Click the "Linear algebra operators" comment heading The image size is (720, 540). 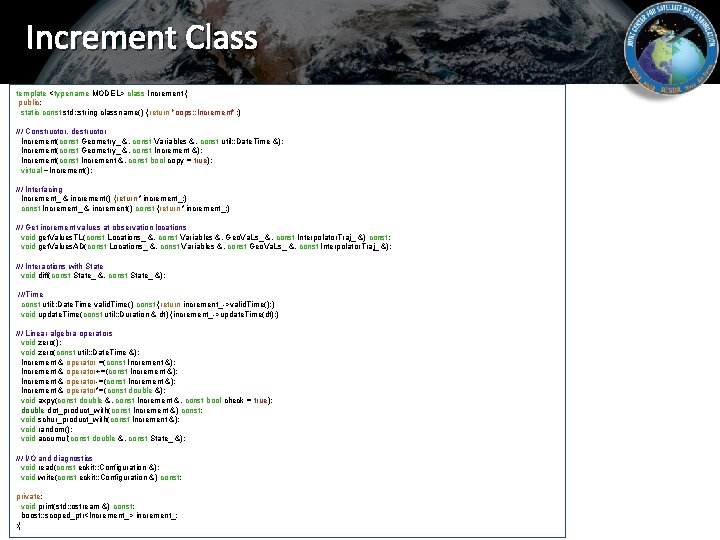(x=64, y=333)
